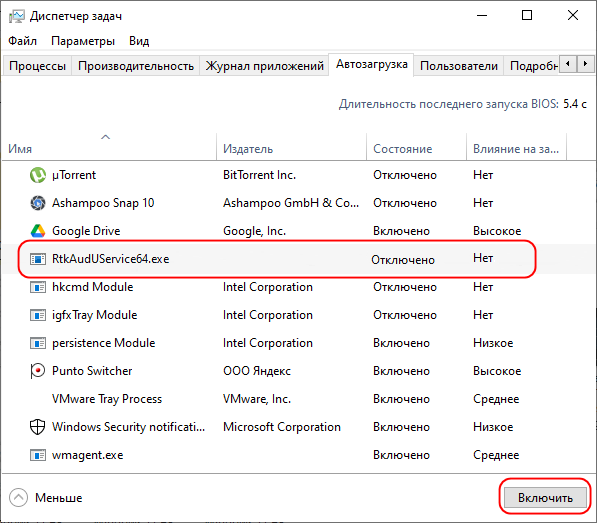The width and height of the screenshot is (597, 523).
Task: Click Google Drive status Включено
Action: [401, 231]
